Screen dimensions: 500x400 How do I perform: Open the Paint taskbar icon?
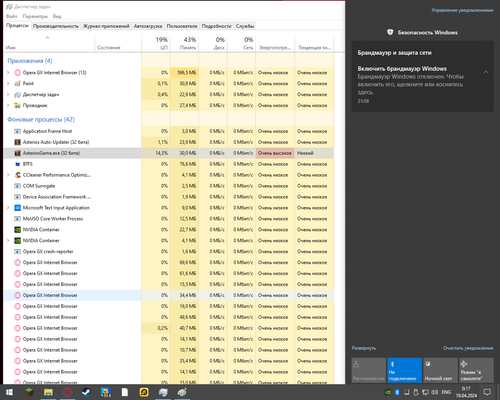[x=182, y=392]
